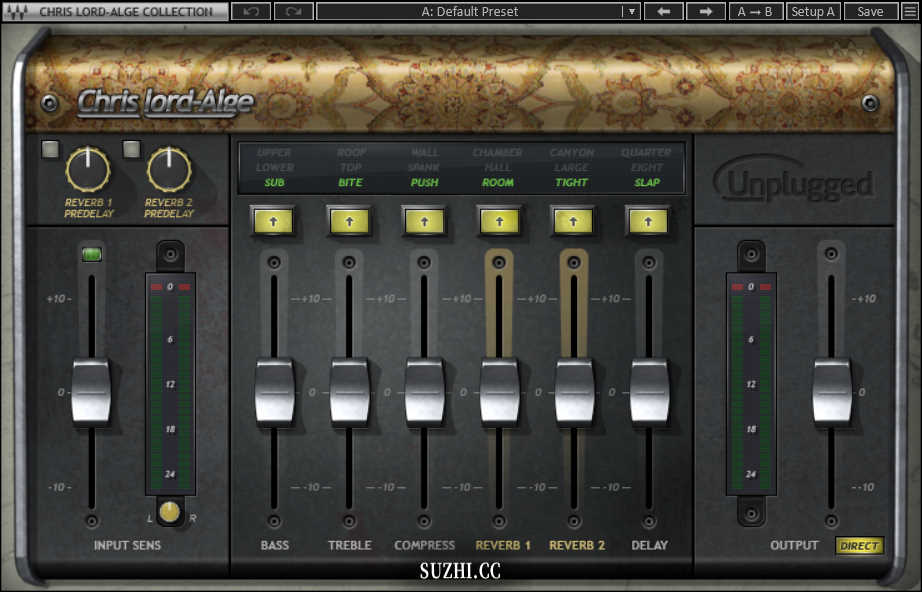
Task: Cycle the Reverb 1 type selector button
Action: coord(499,222)
